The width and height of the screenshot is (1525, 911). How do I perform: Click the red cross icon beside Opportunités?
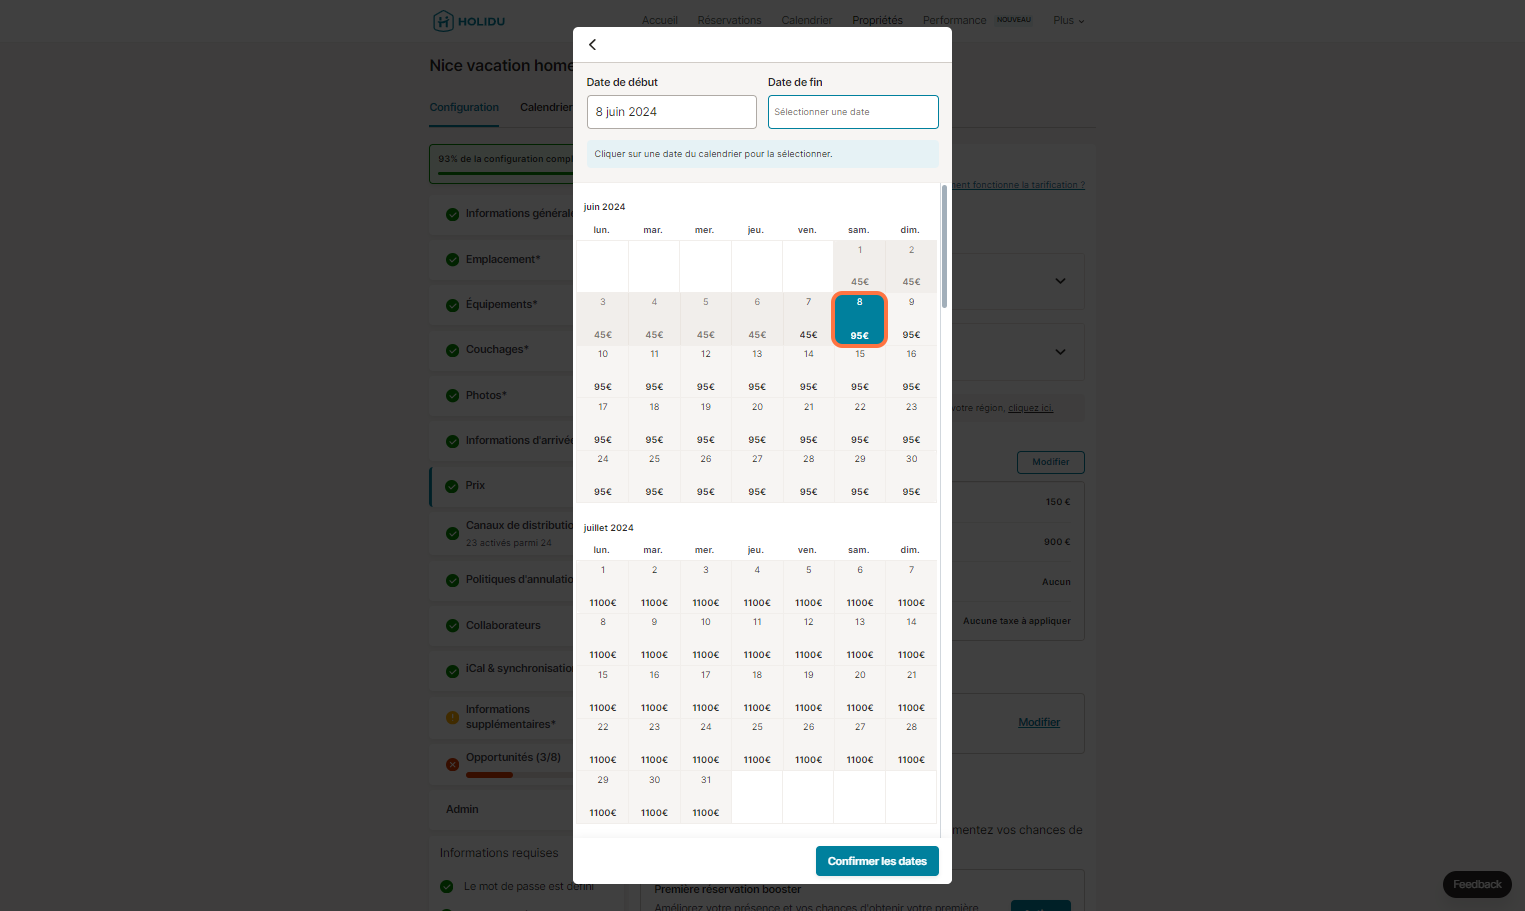click(452, 764)
